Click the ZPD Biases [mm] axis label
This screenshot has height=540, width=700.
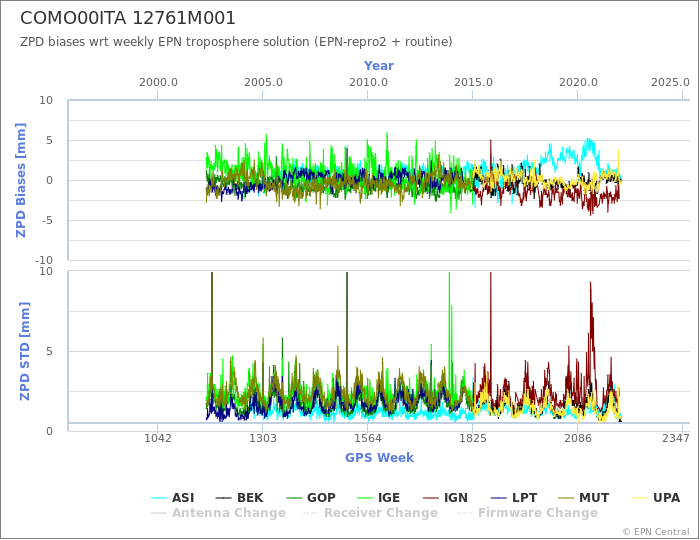pos(21,180)
